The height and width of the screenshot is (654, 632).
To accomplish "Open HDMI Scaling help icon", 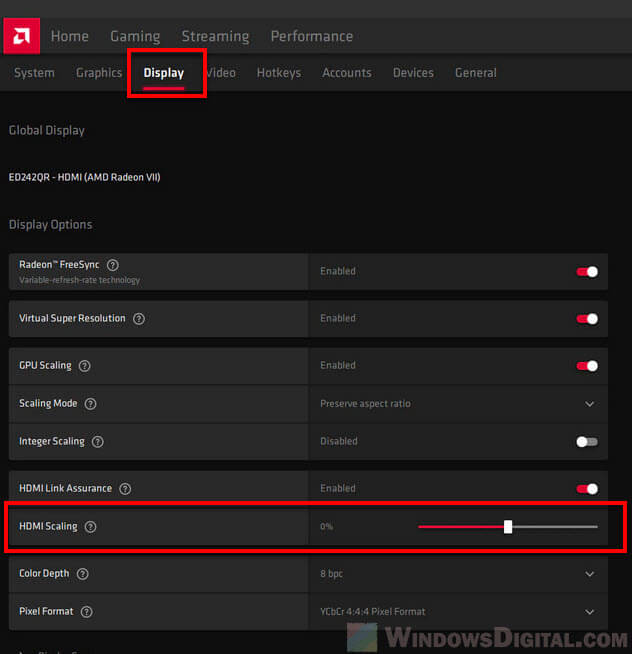I will (x=91, y=527).
